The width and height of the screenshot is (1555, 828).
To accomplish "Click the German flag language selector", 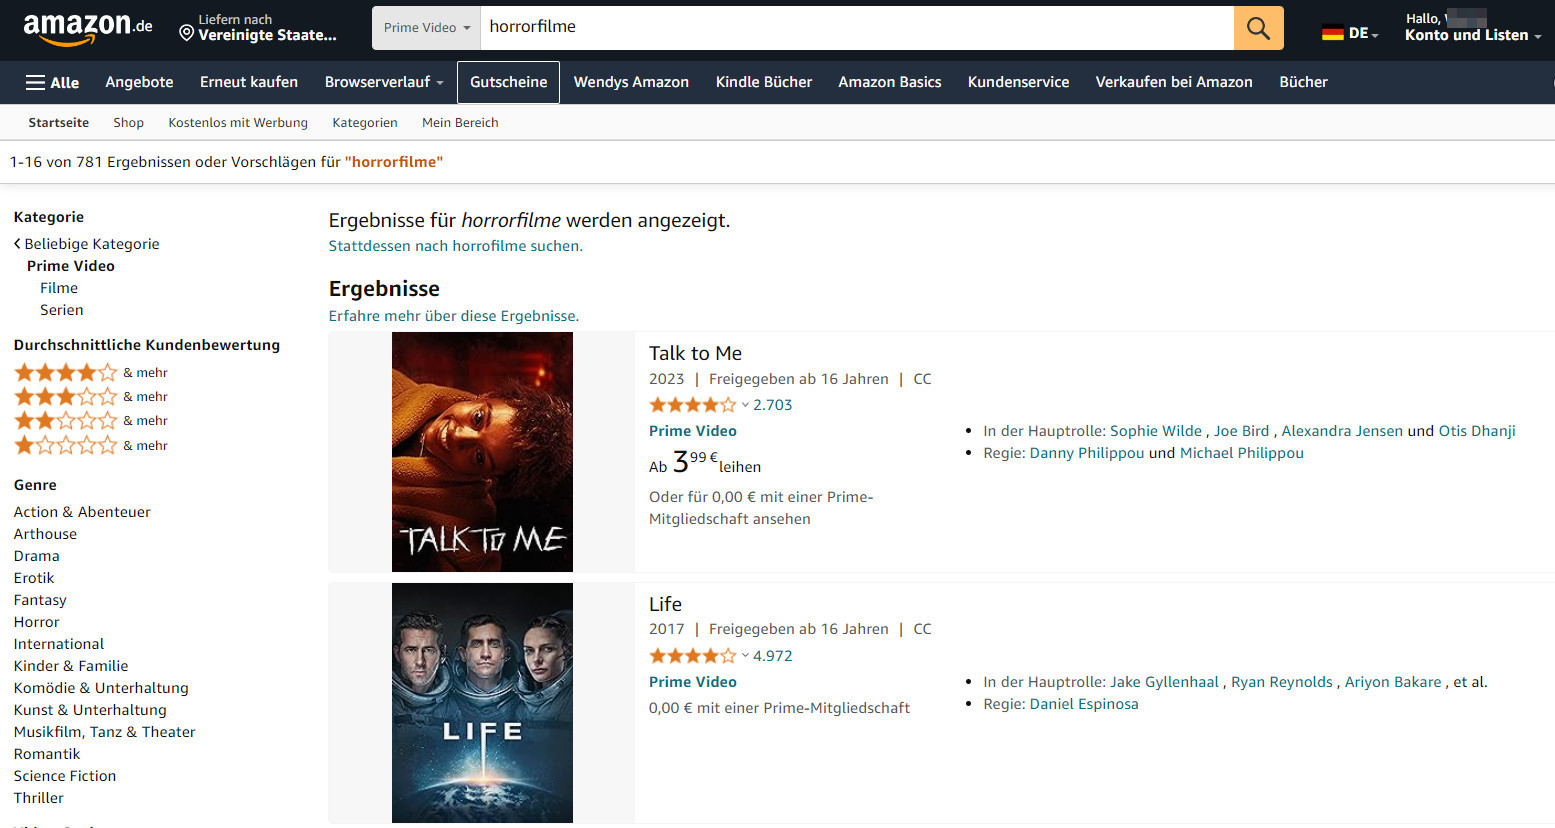I will point(1350,33).
